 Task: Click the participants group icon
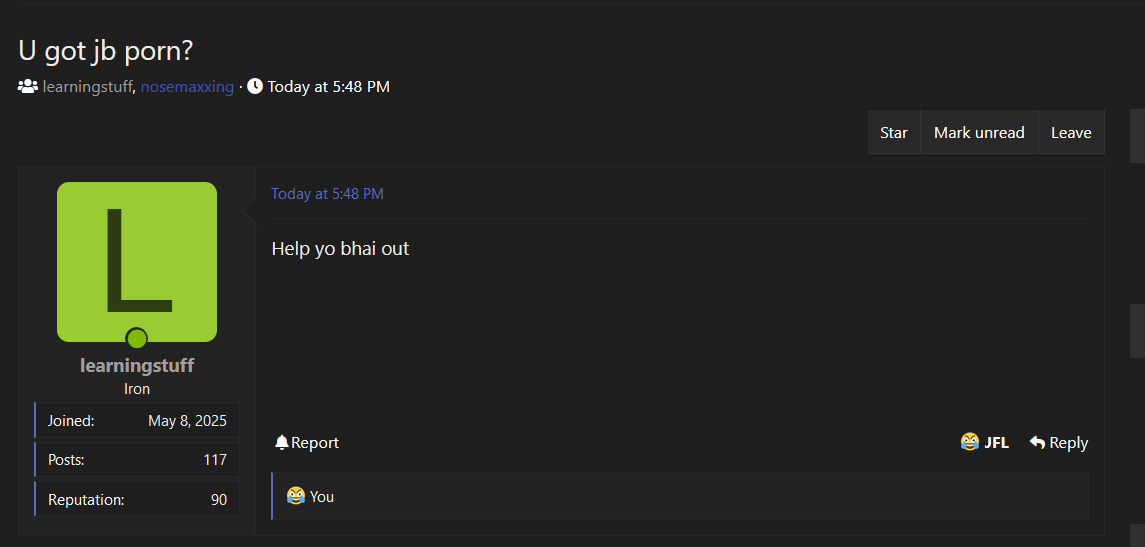coord(28,87)
